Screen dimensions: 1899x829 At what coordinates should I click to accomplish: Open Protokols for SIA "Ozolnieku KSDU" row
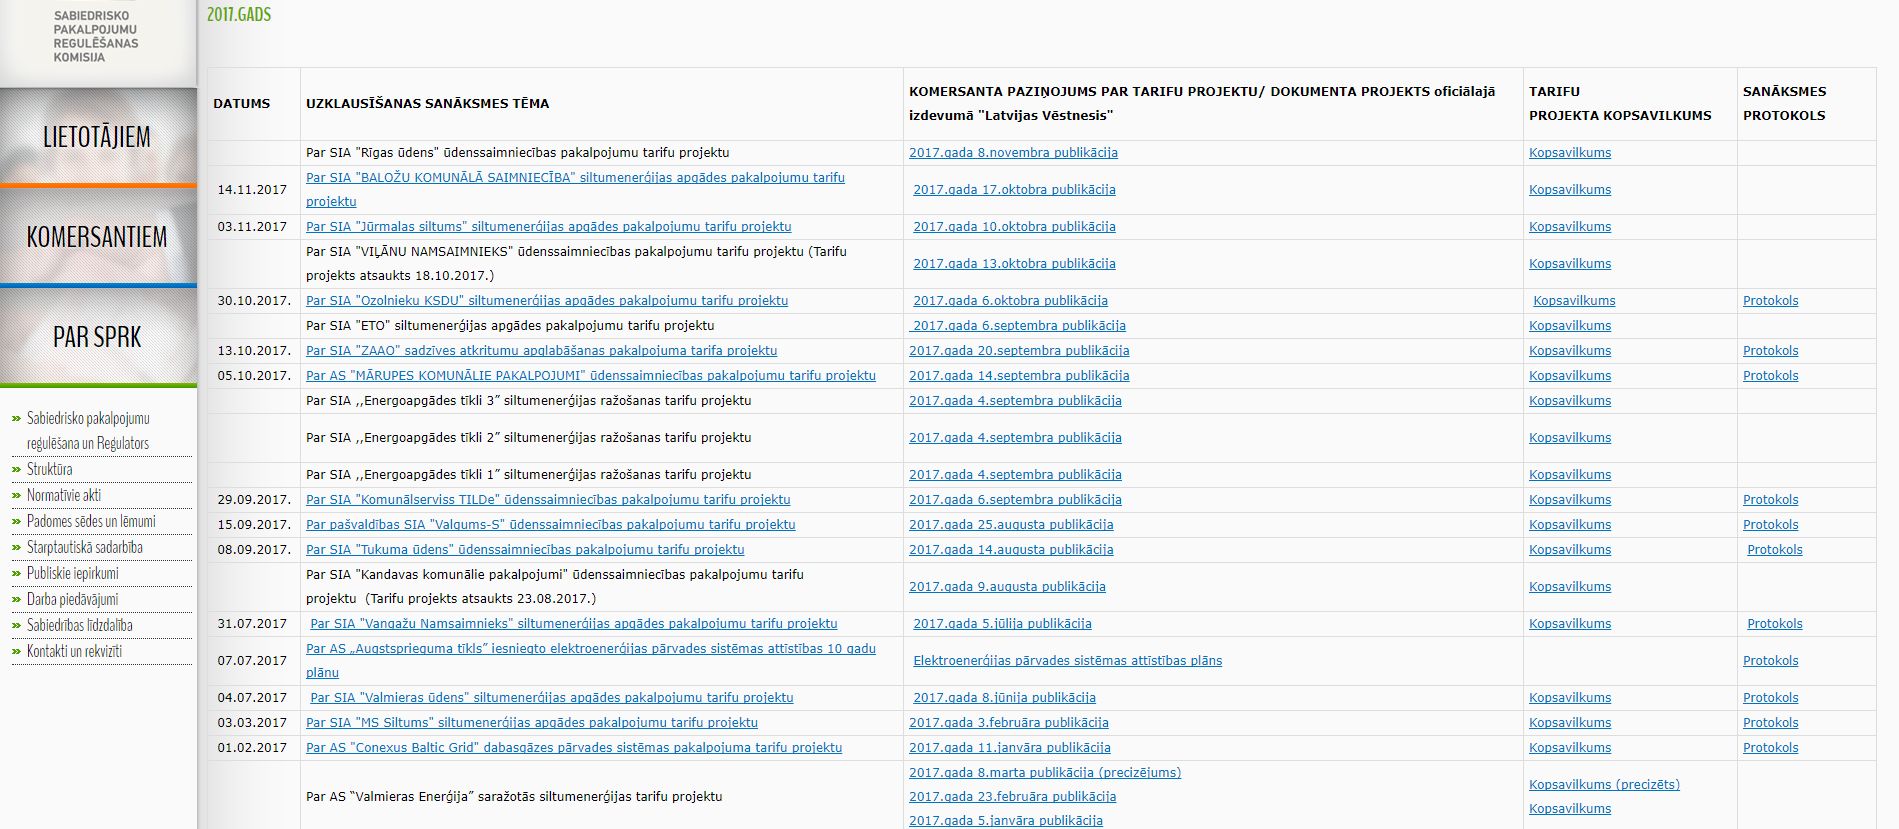click(1770, 301)
